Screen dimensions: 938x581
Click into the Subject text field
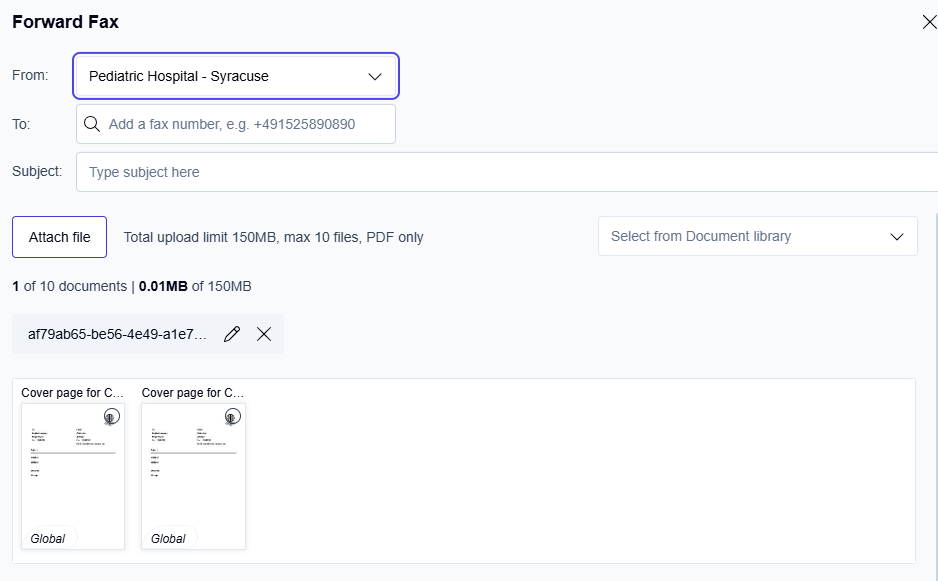pyautogui.click(x=506, y=172)
